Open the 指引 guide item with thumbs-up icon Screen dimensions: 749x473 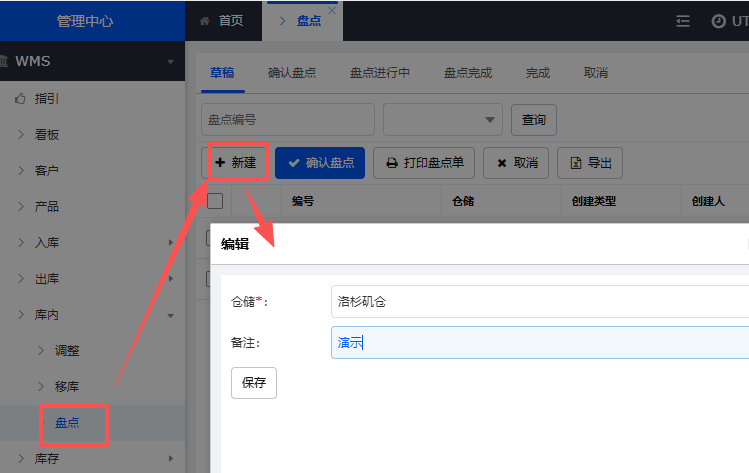(47, 99)
